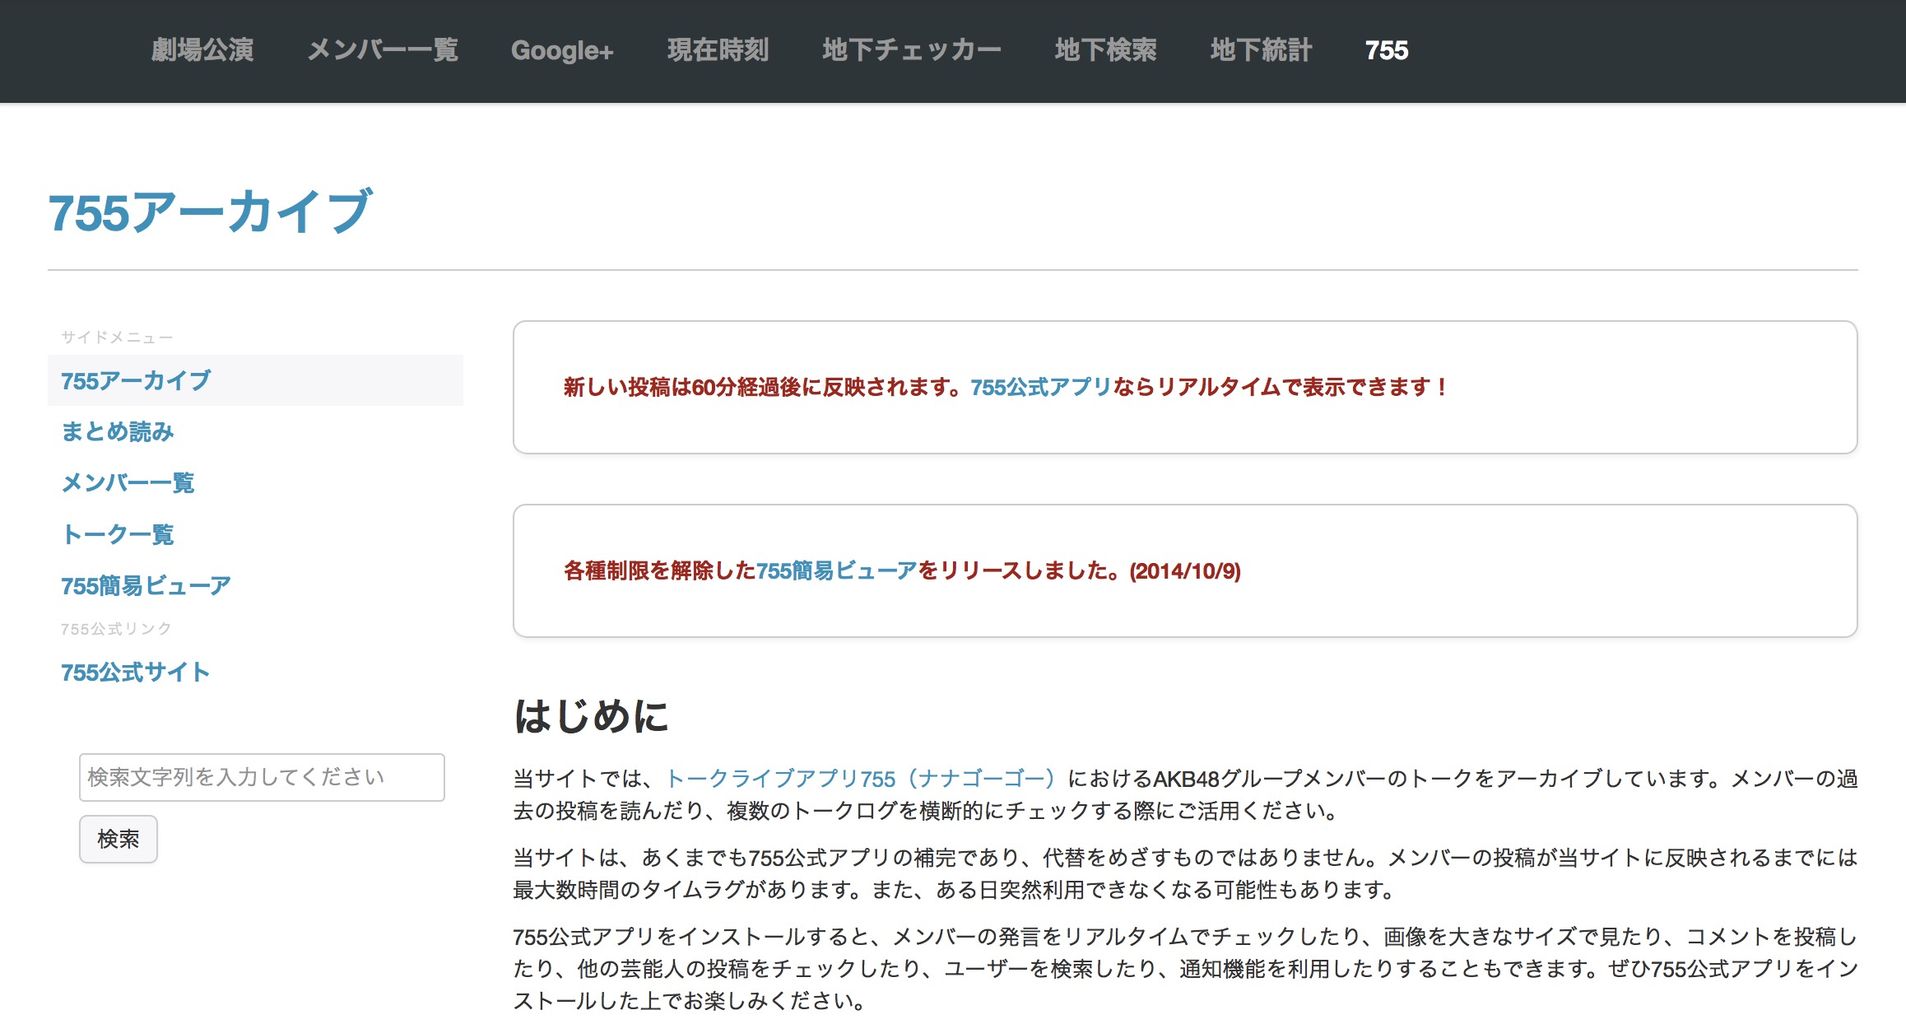1906x1024 pixels.
Task: Click the (2014/10/9) release date text
Action: 1185,571
